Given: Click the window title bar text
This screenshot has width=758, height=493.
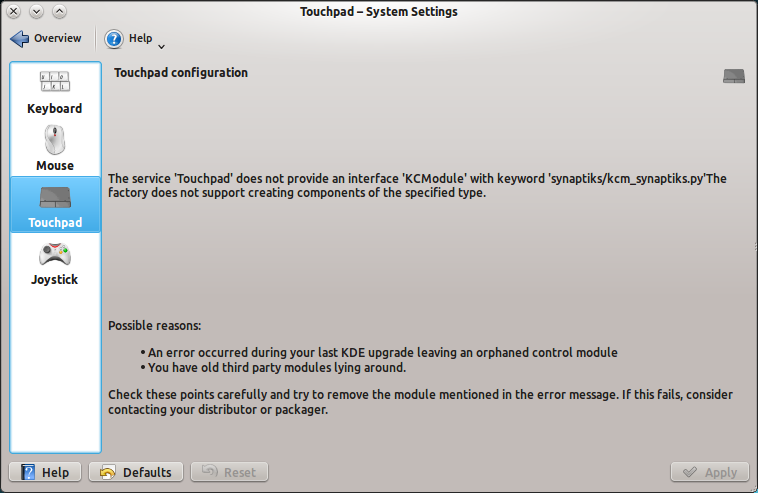Looking at the screenshot, I should click(x=378, y=12).
